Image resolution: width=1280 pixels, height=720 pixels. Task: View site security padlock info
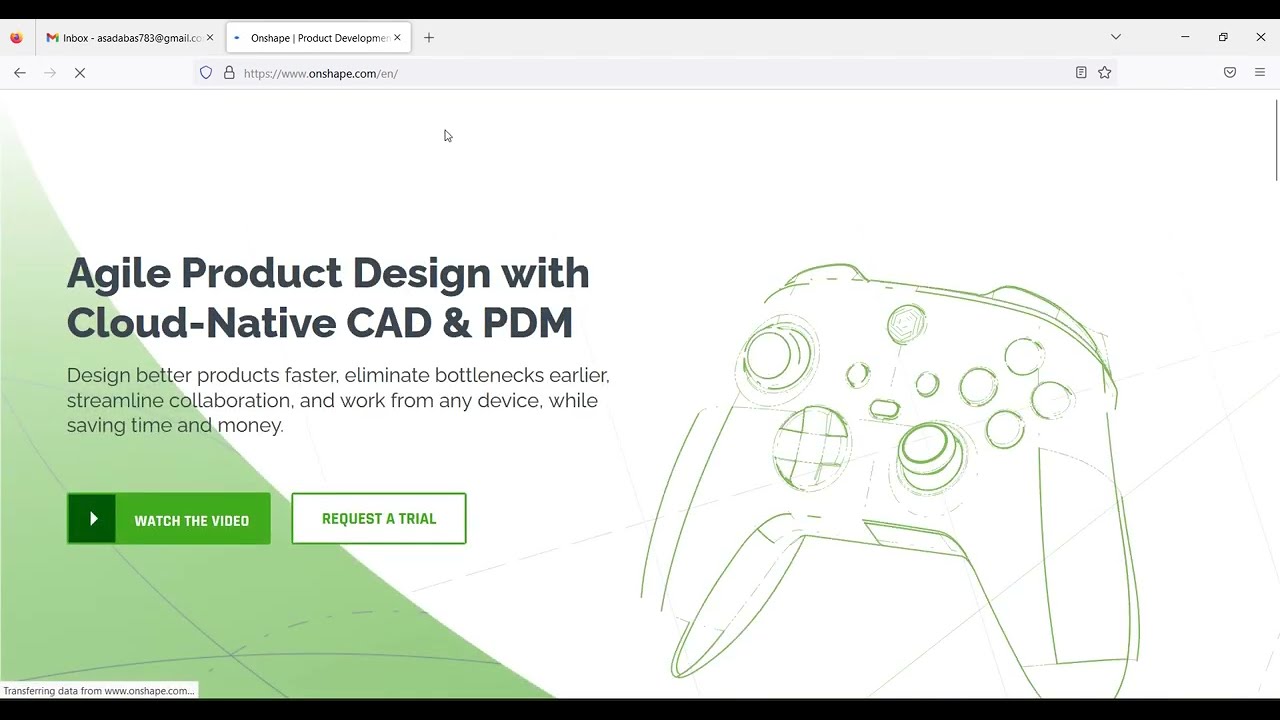click(229, 72)
